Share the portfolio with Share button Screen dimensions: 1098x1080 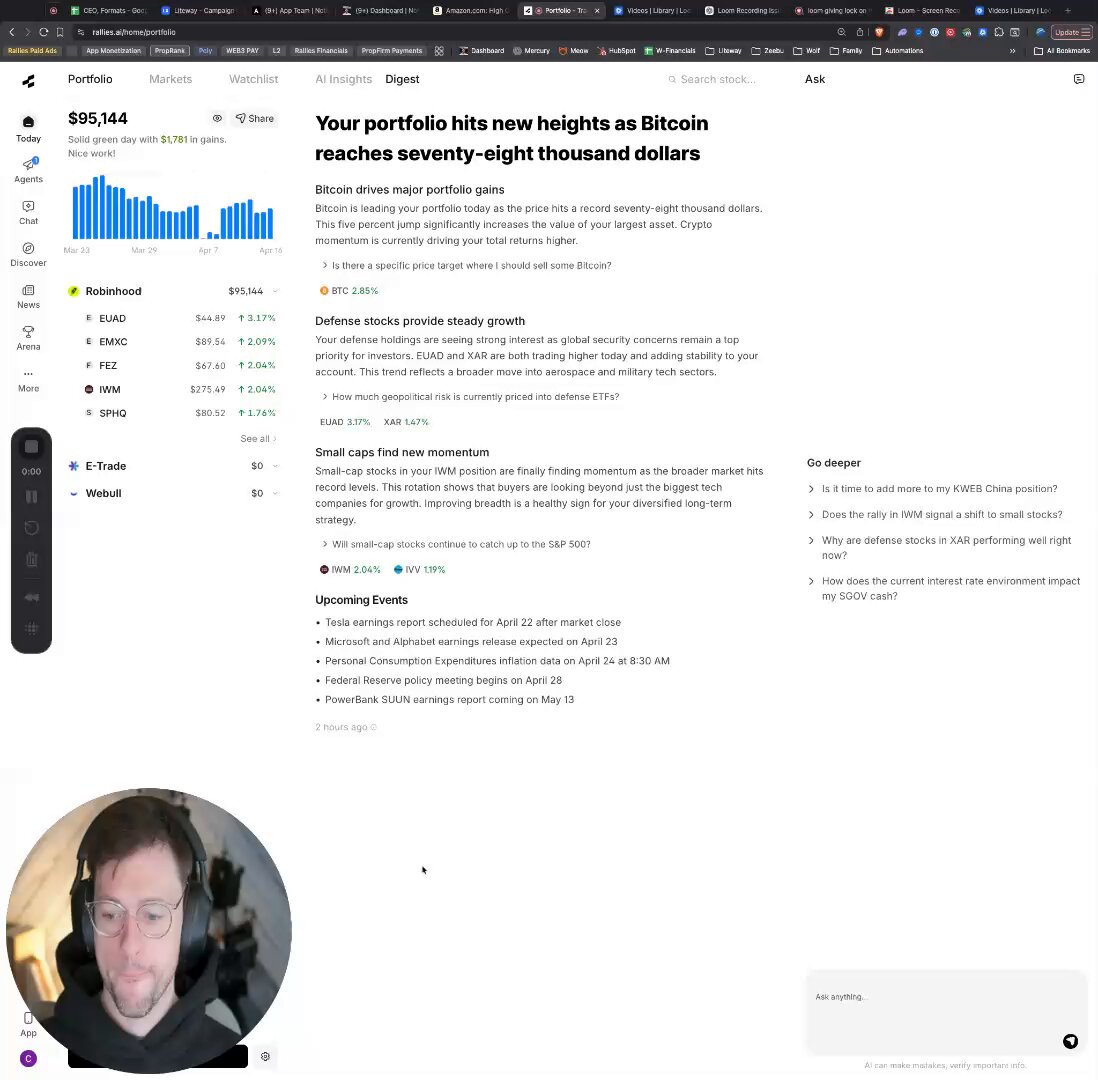click(255, 118)
